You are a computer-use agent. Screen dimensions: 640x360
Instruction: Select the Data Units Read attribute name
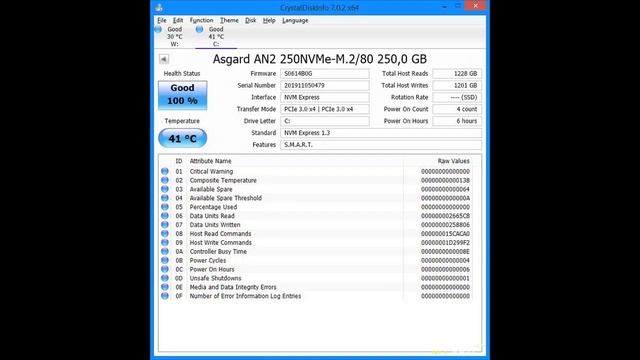tap(212, 216)
